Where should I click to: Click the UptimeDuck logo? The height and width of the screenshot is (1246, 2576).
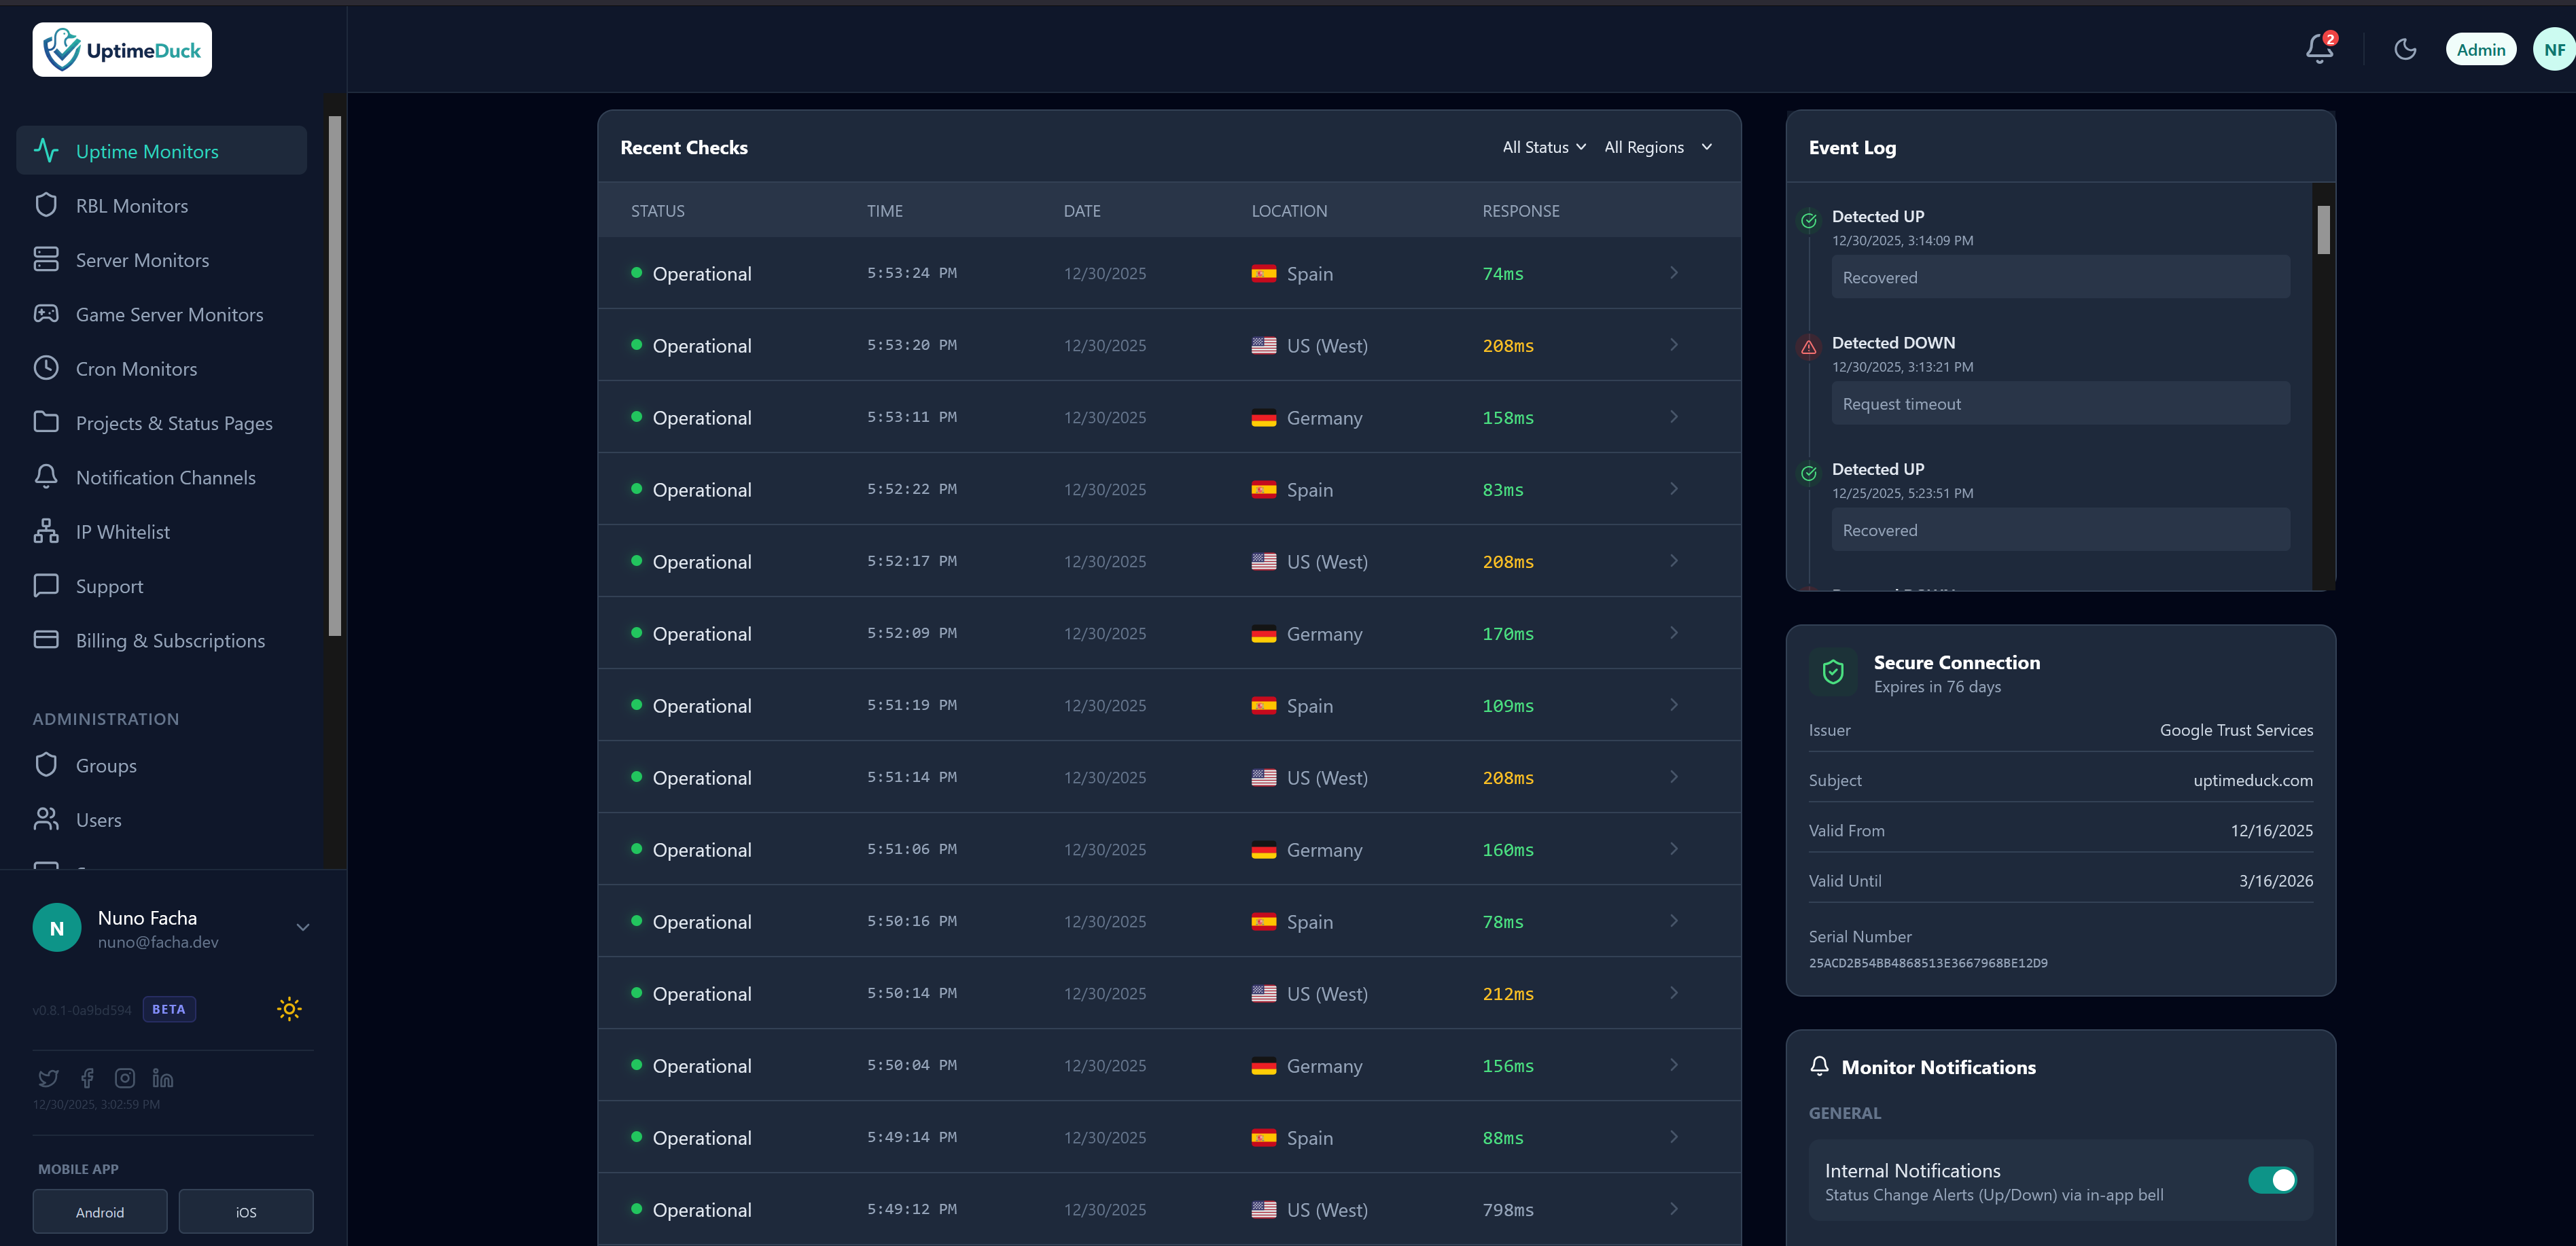tap(122, 50)
